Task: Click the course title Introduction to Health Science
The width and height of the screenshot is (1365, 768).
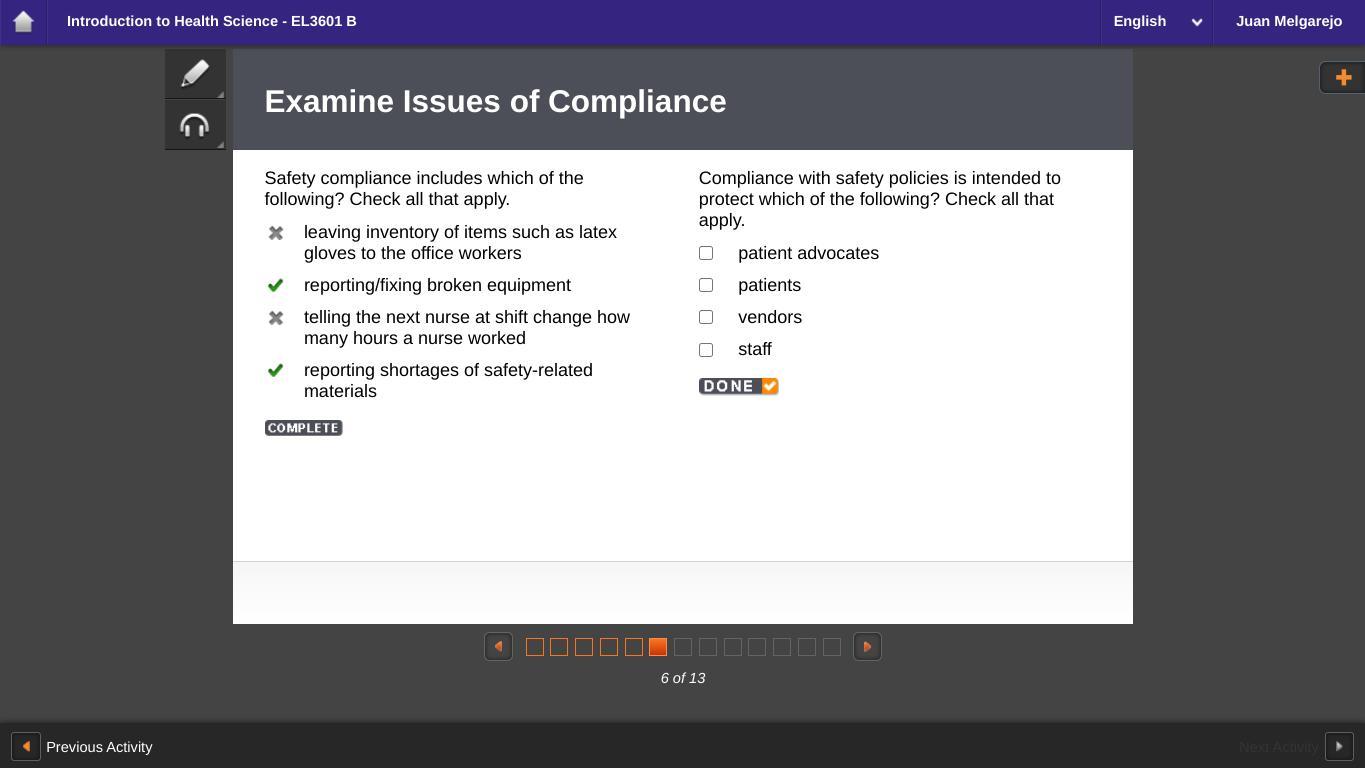Action: tap(211, 21)
